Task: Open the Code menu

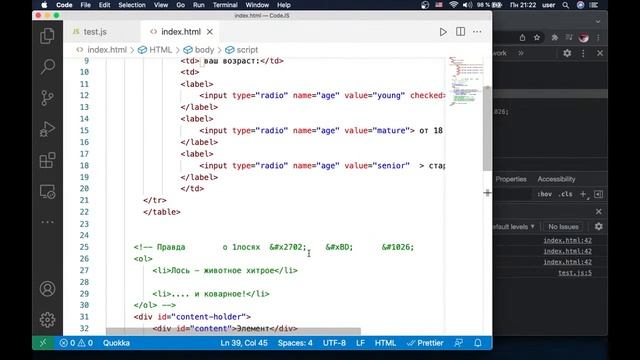Action: (x=64, y=5)
